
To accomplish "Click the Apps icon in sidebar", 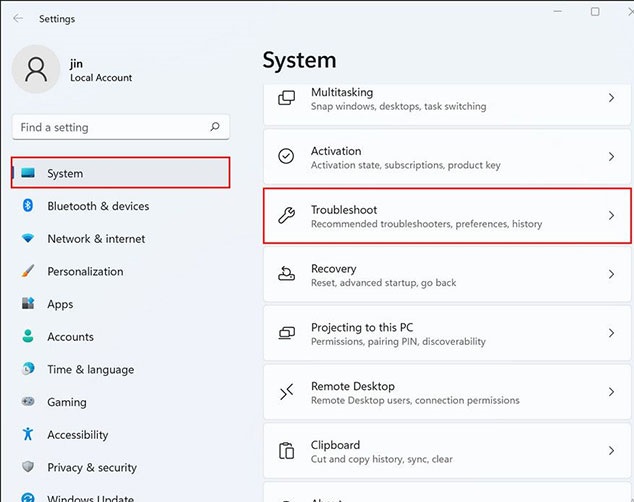I will pyautogui.click(x=28, y=303).
